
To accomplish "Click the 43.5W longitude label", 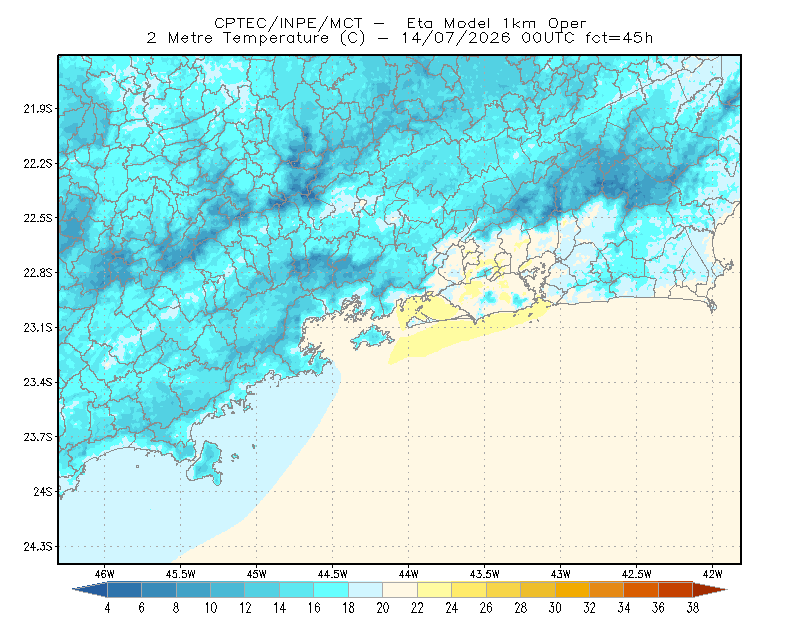I will [x=485, y=574].
